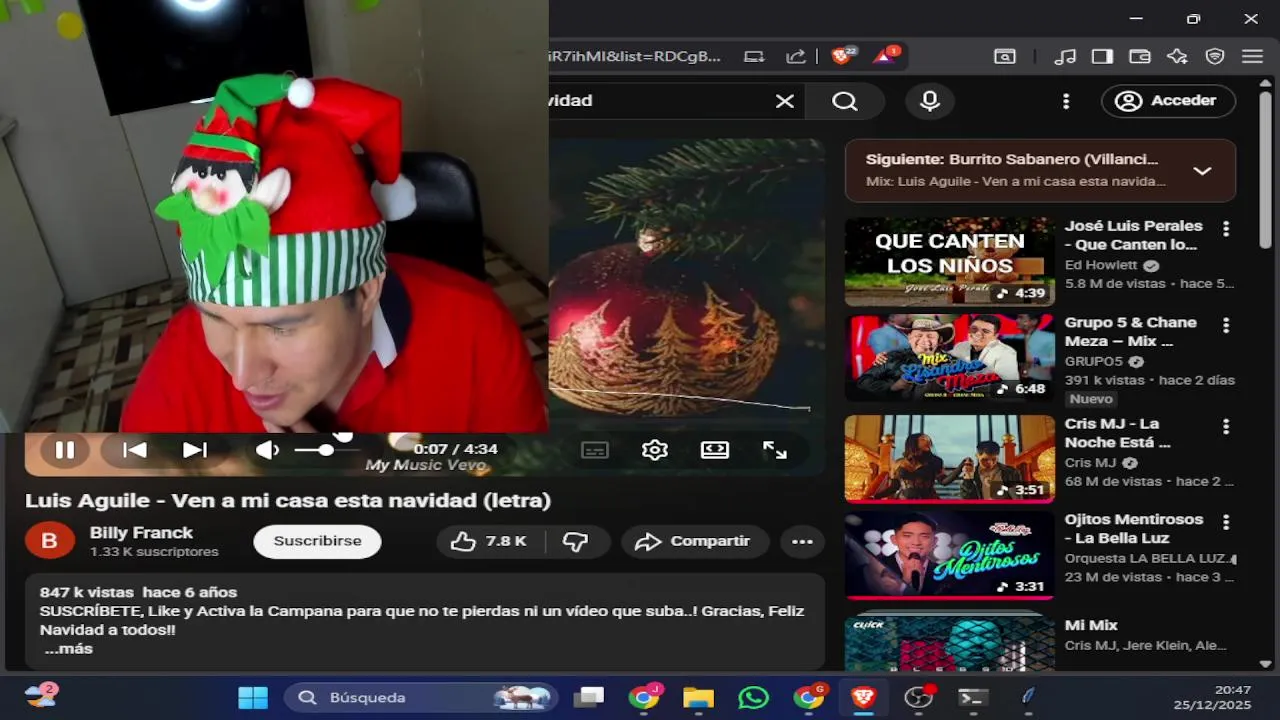The width and height of the screenshot is (1280, 720).
Task: Open Cris MJ La Noche Está thumbnail
Action: [949, 459]
